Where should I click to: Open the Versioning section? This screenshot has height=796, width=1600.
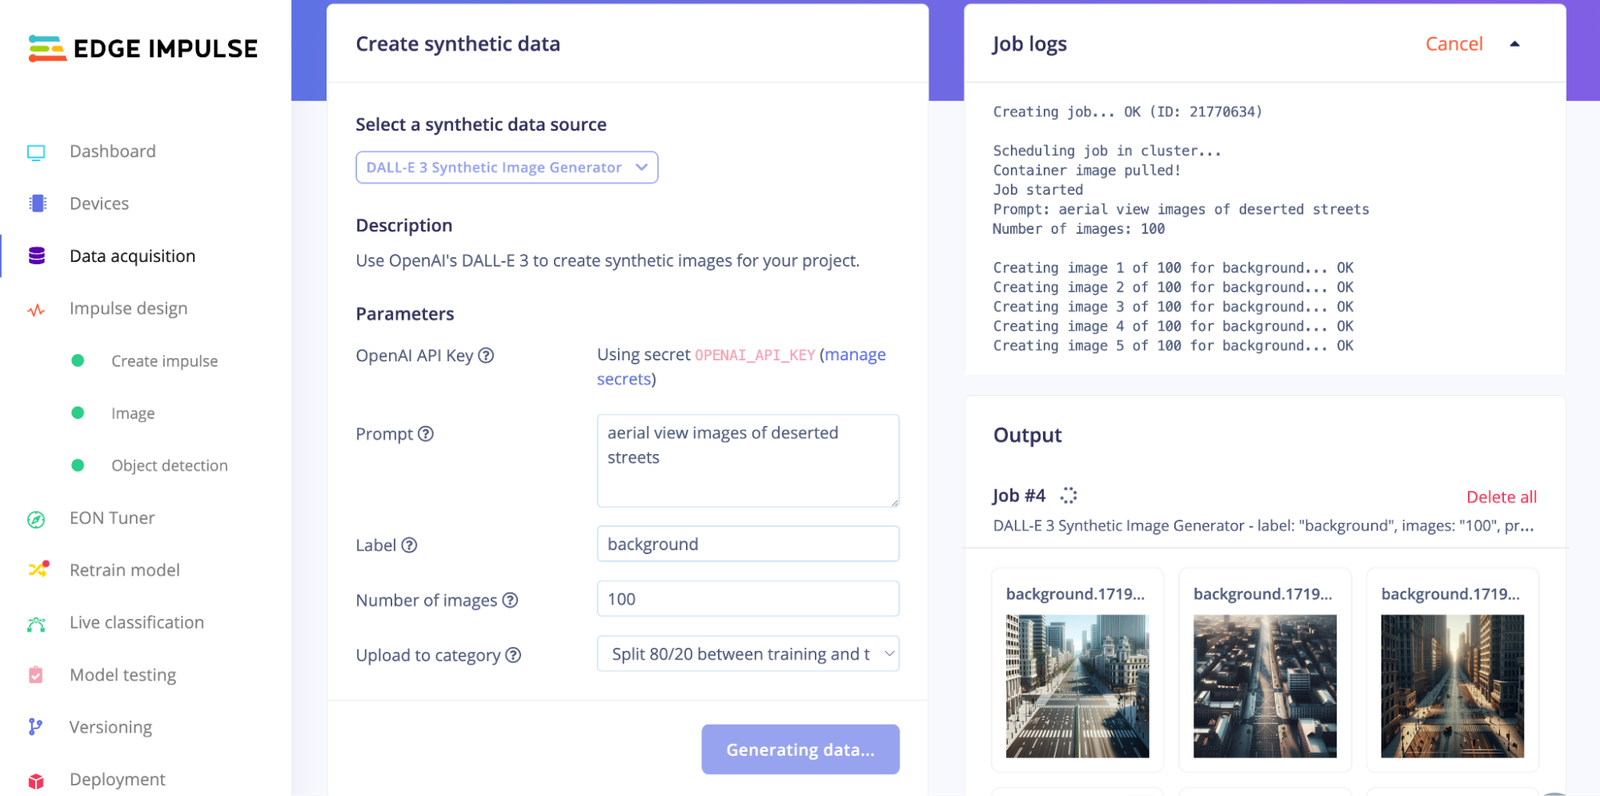110,727
